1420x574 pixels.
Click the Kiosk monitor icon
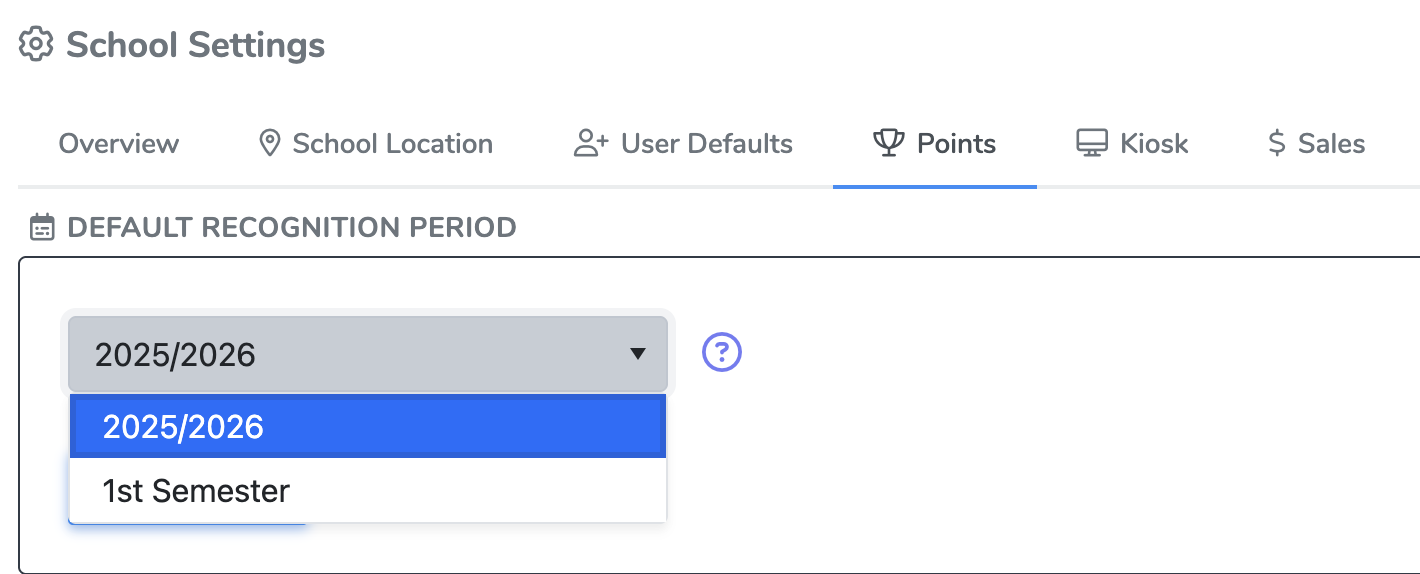pos(1092,144)
